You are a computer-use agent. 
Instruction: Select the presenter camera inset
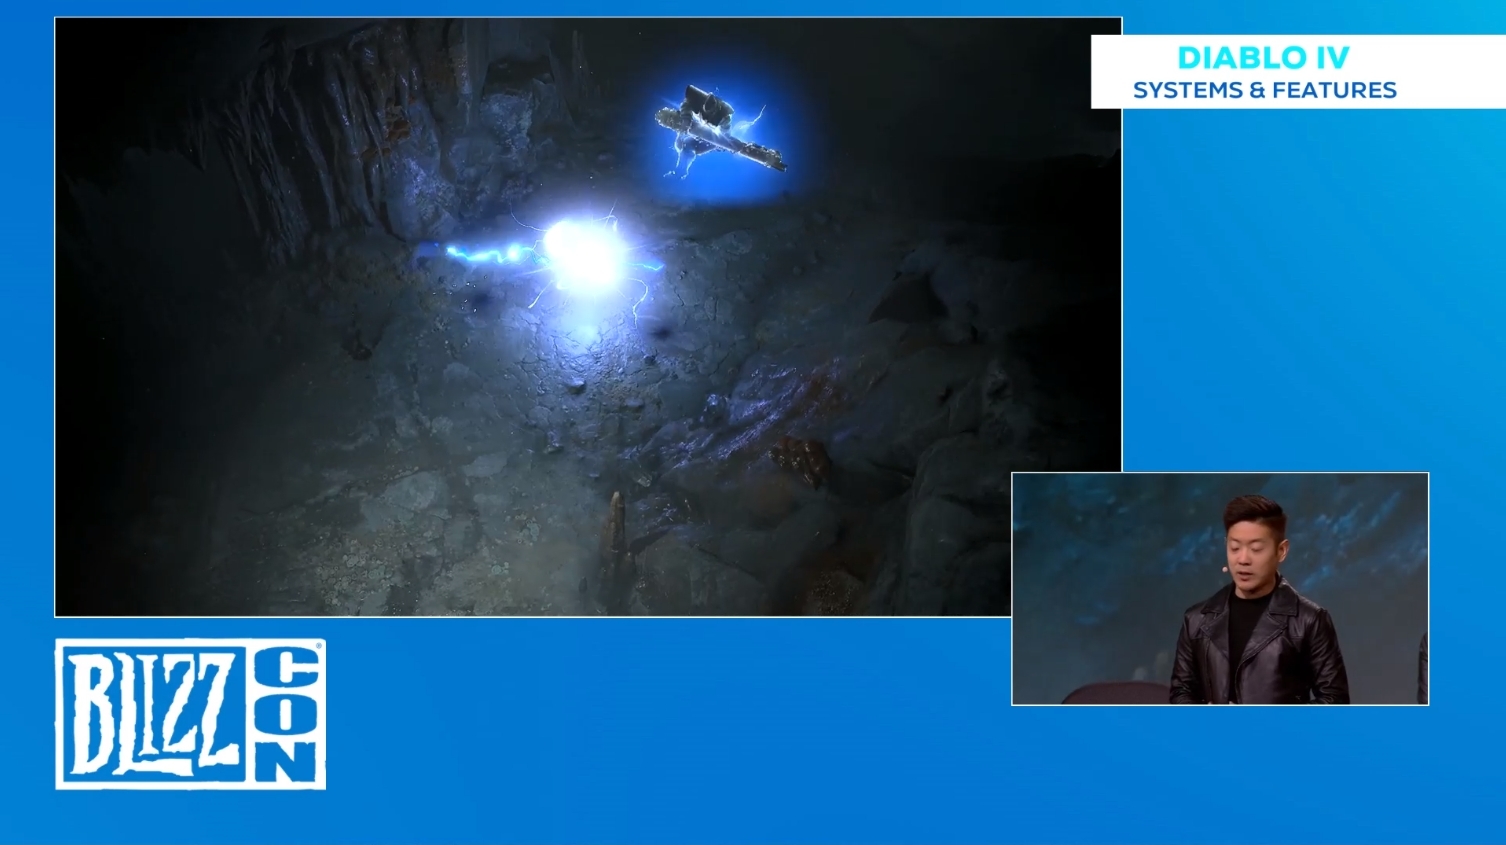1219,588
